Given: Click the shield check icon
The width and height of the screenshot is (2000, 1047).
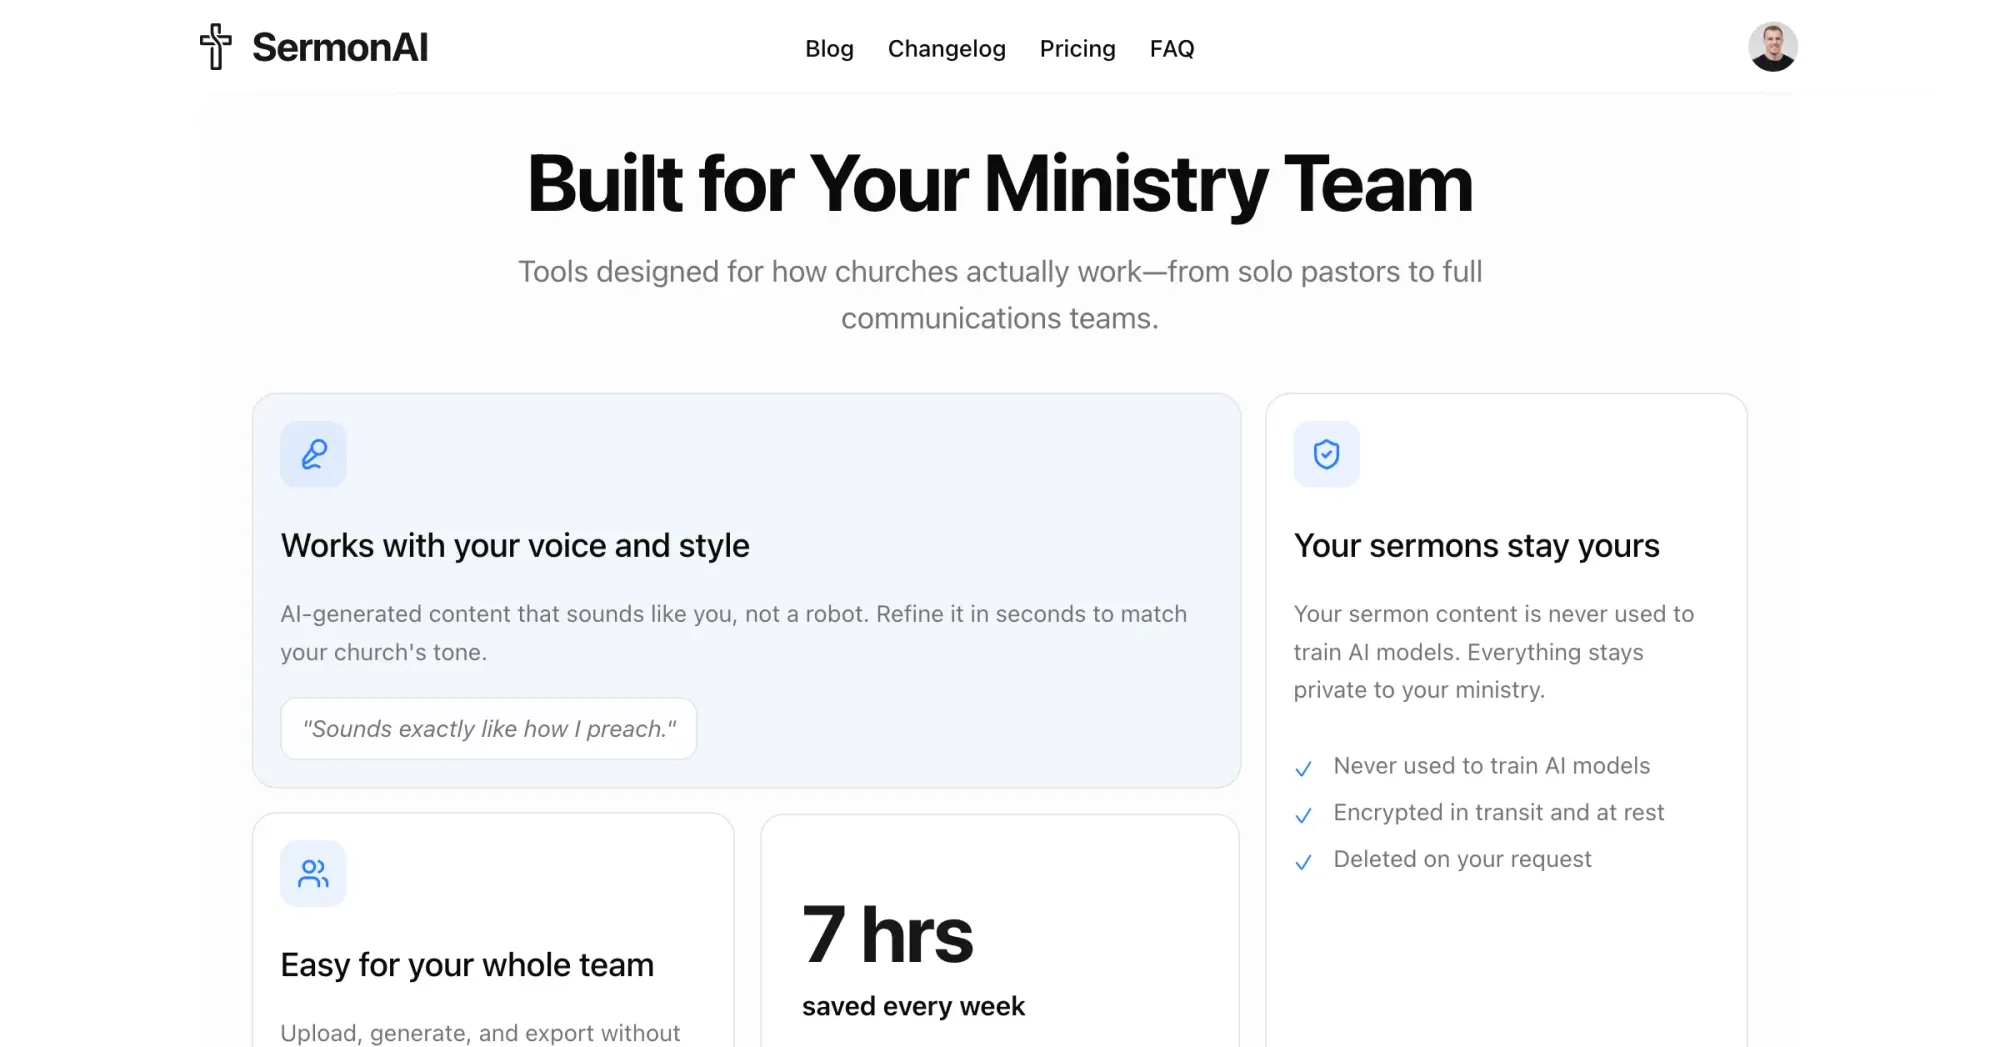Looking at the screenshot, I should click(x=1326, y=454).
